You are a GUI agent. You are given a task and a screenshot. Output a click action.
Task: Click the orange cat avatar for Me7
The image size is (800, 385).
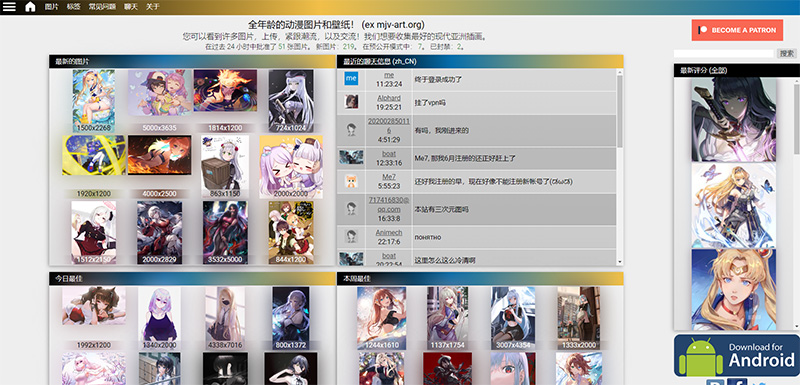(351, 181)
